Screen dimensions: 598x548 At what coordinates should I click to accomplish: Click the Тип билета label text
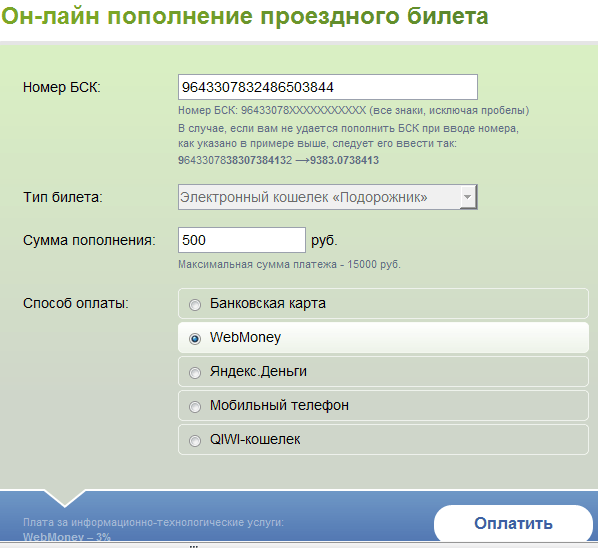click(63, 197)
